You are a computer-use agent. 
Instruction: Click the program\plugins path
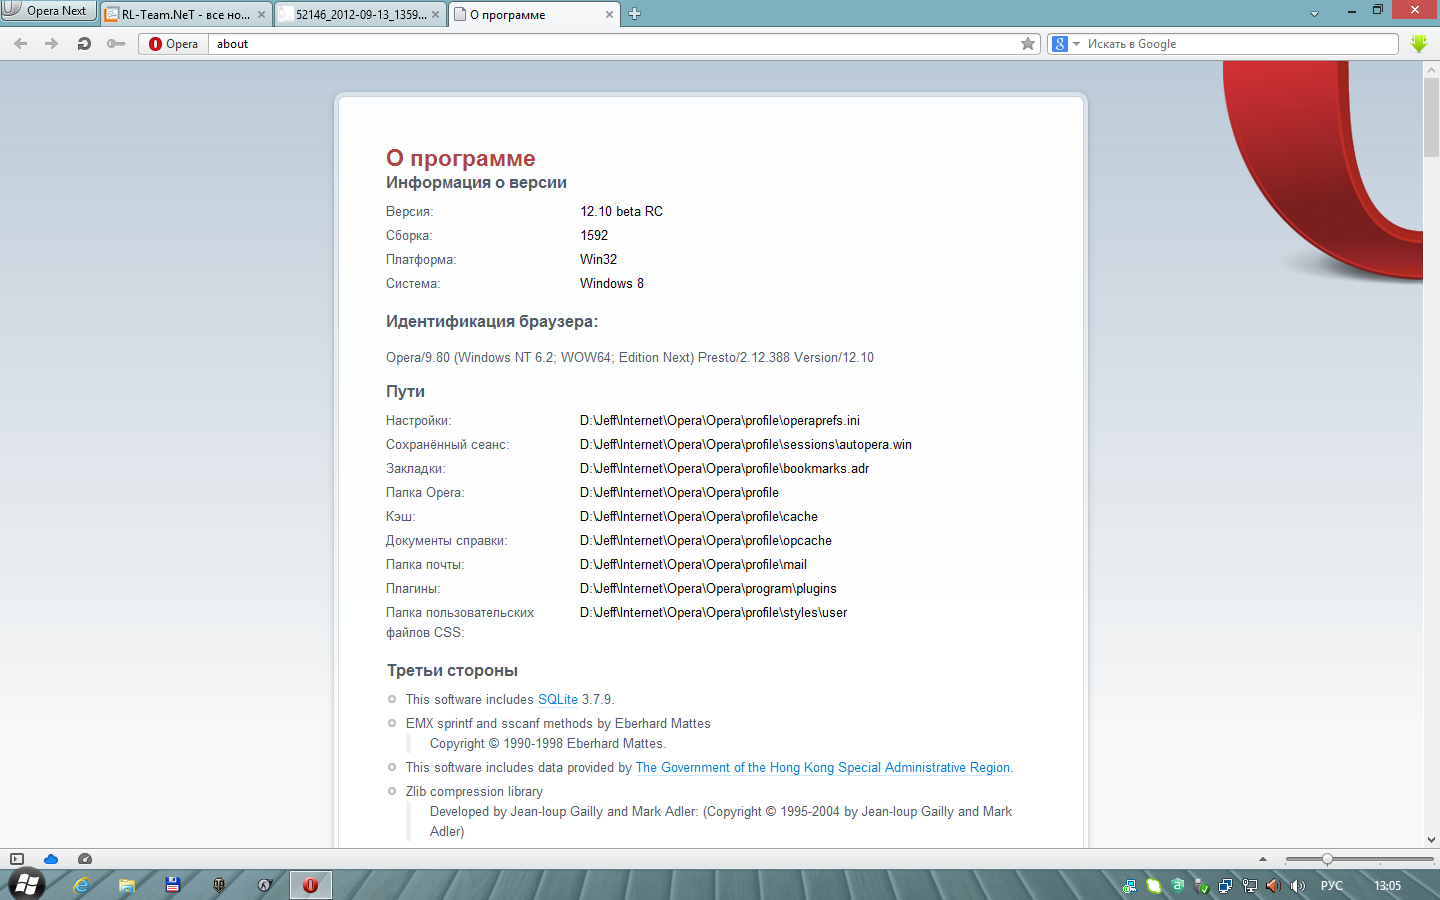tap(708, 589)
